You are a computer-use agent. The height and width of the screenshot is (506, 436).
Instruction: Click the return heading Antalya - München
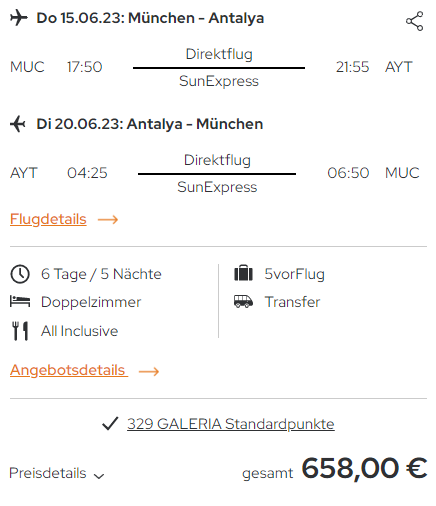click(x=195, y=124)
